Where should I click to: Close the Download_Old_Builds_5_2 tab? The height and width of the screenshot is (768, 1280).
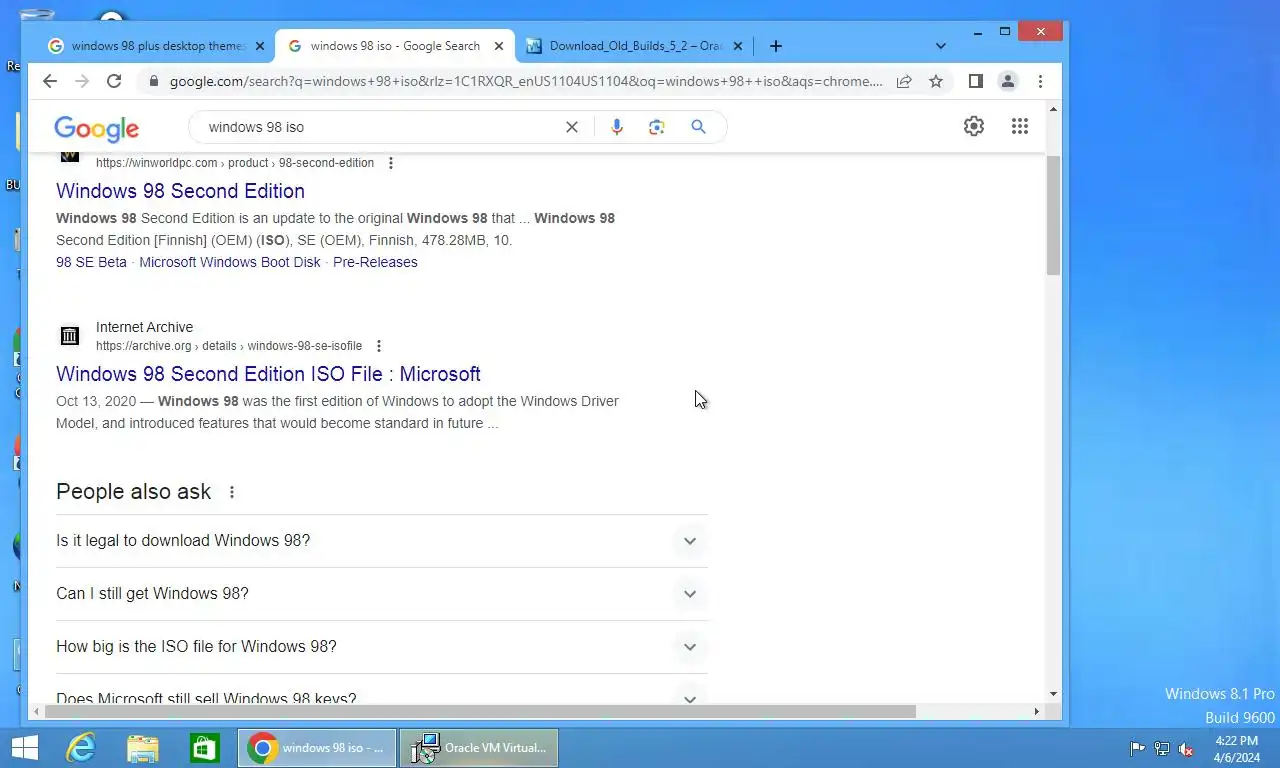click(738, 46)
